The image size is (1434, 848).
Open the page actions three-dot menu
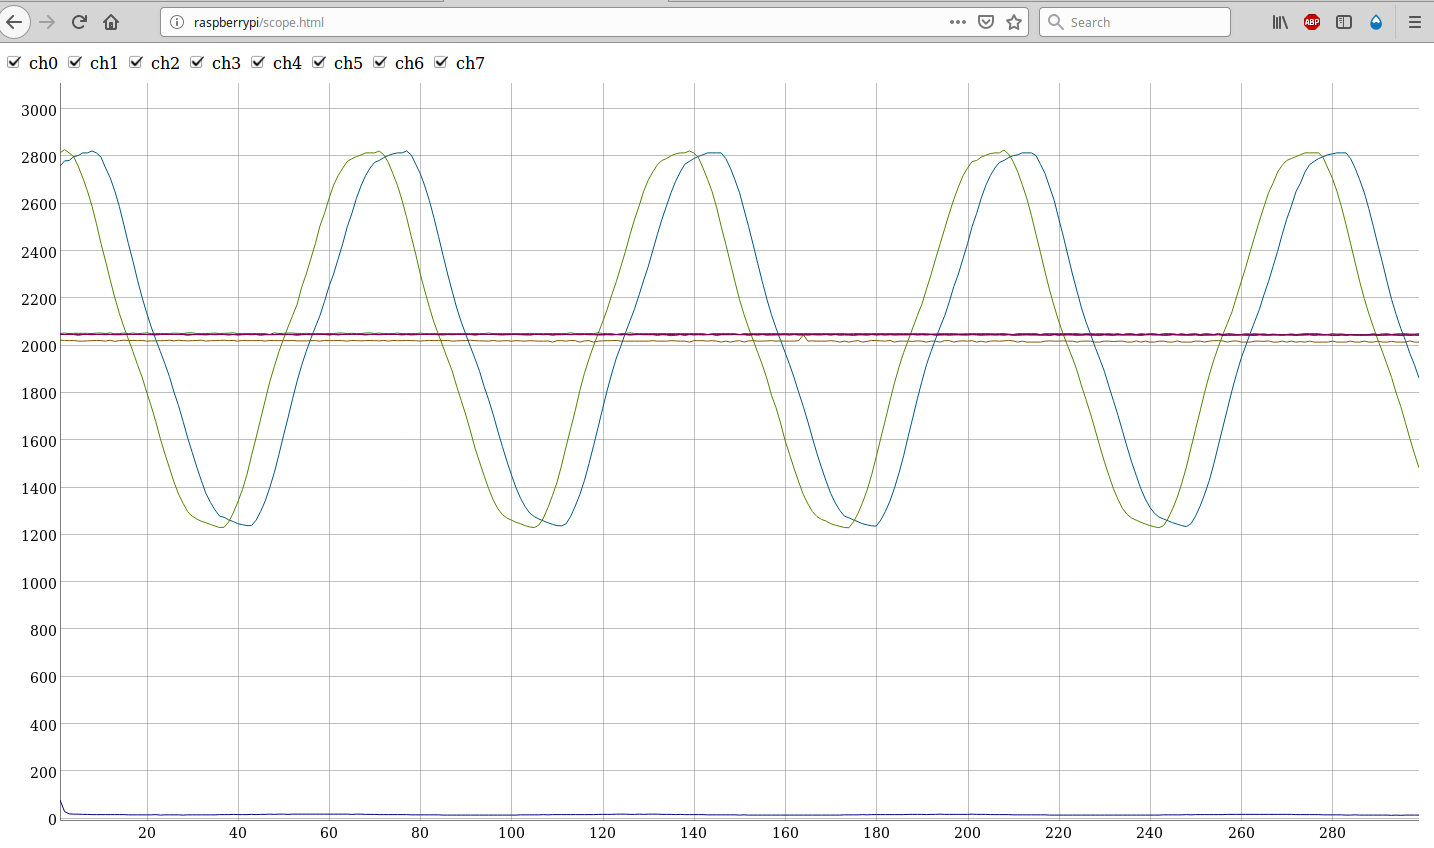(958, 22)
